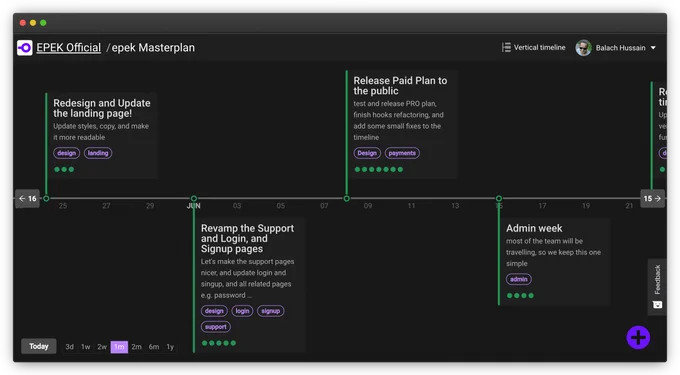680x375 pixels.
Task: Select the 3d zoom range
Action: (69, 347)
